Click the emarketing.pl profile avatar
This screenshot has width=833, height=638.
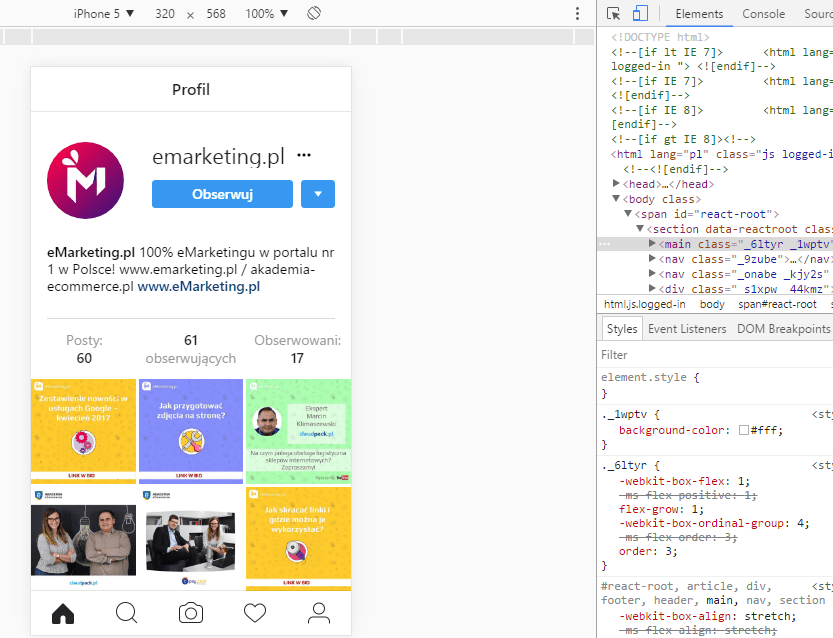pos(85,180)
